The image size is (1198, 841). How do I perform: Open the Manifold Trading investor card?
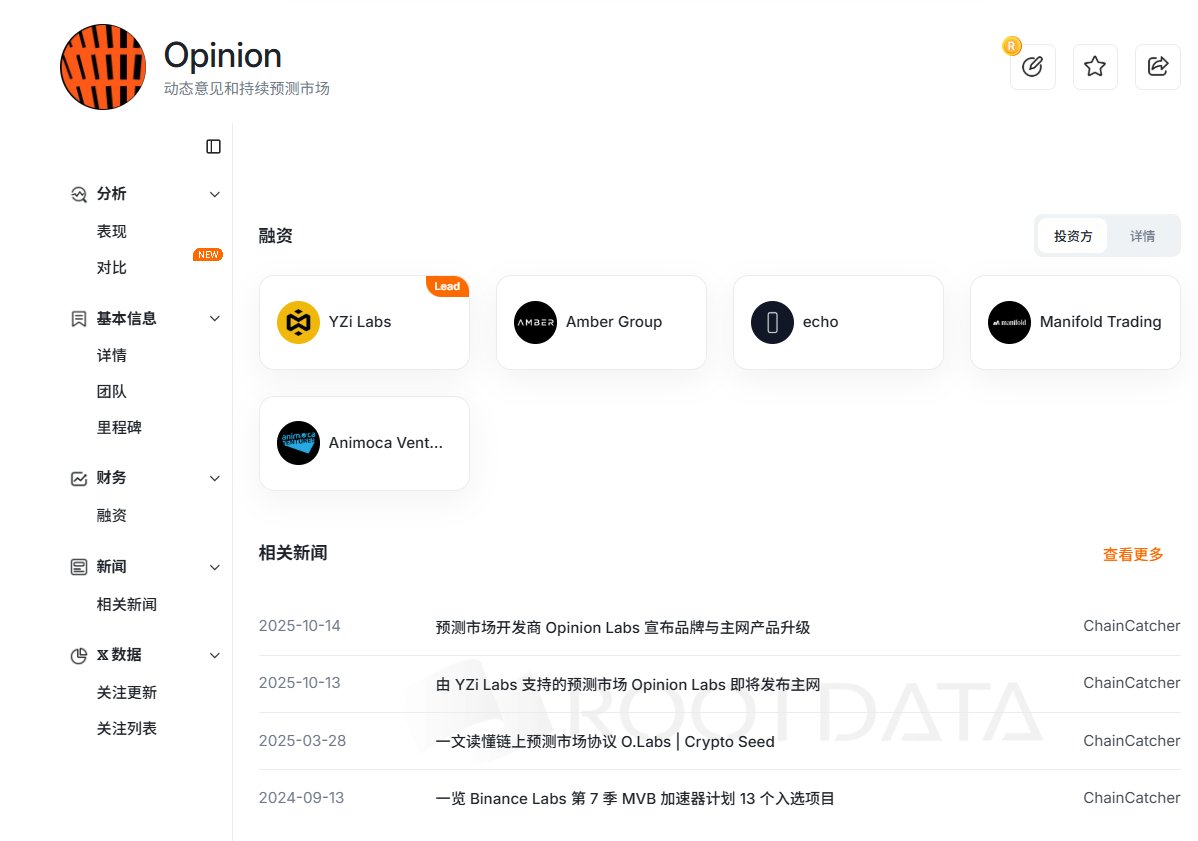coord(1075,322)
